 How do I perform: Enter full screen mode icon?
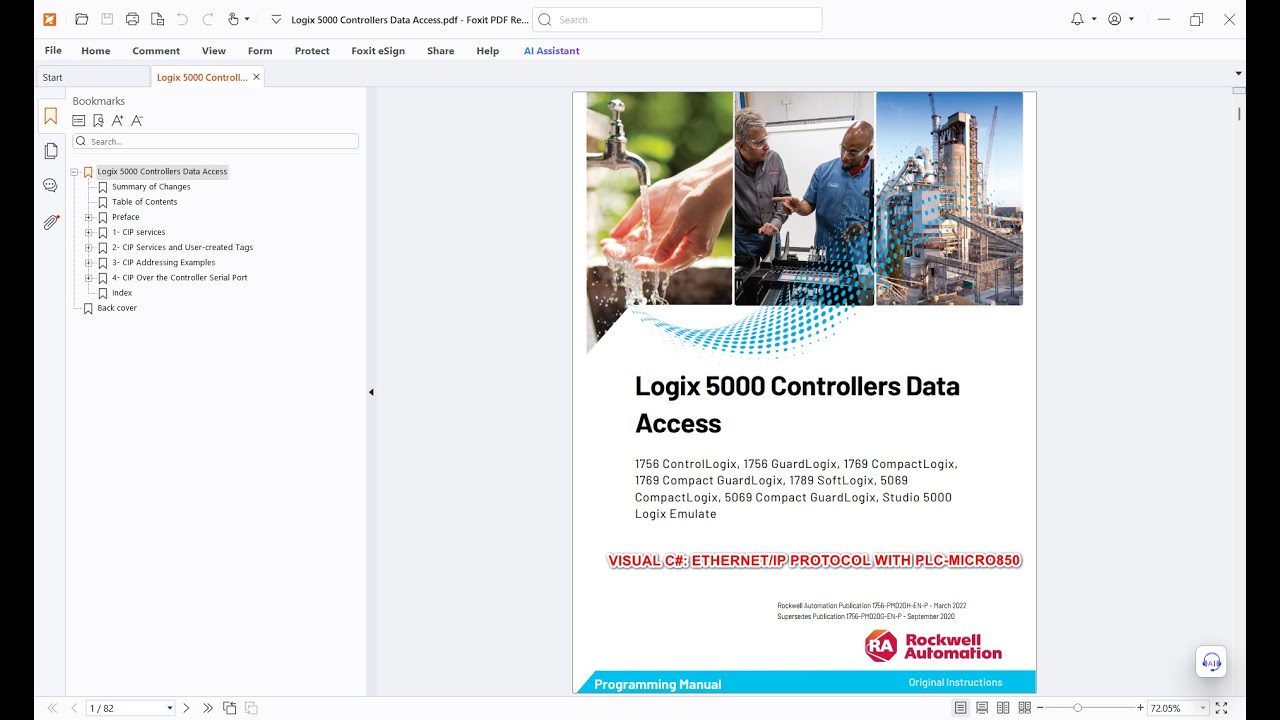pos(1221,708)
